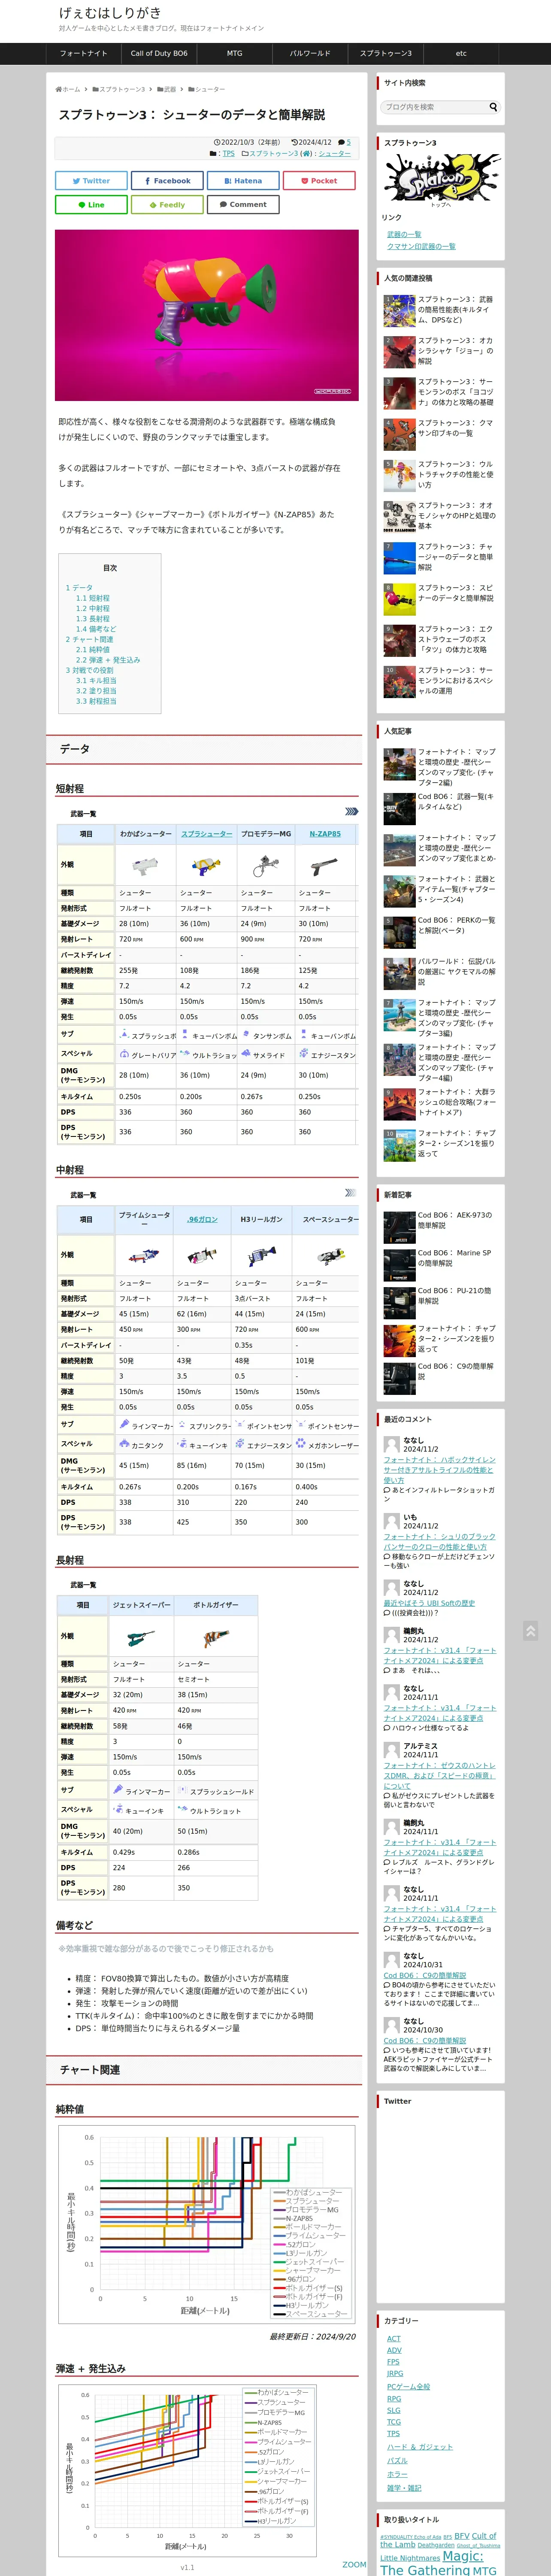Share the post on Facebook
This screenshot has width=551, height=2576.
[167, 181]
